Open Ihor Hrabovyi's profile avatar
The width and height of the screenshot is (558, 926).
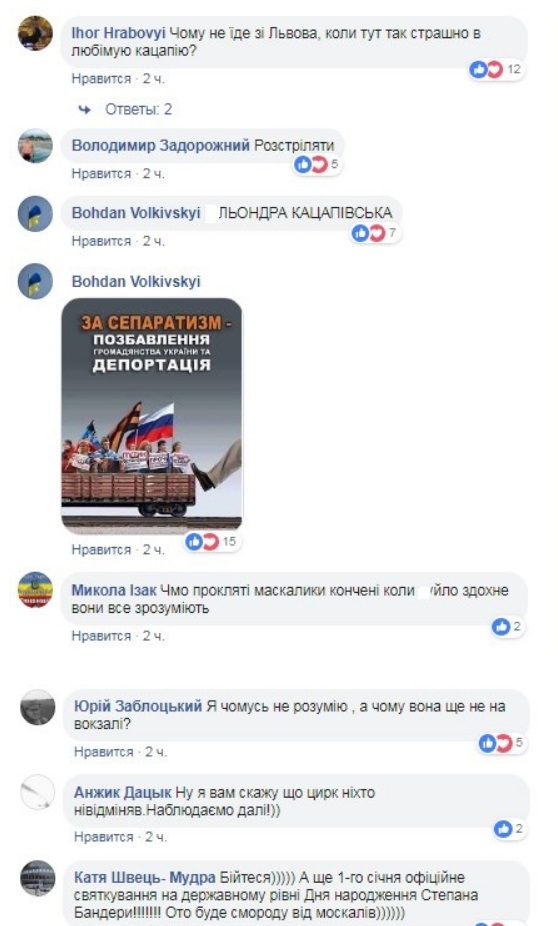(35, 33)
